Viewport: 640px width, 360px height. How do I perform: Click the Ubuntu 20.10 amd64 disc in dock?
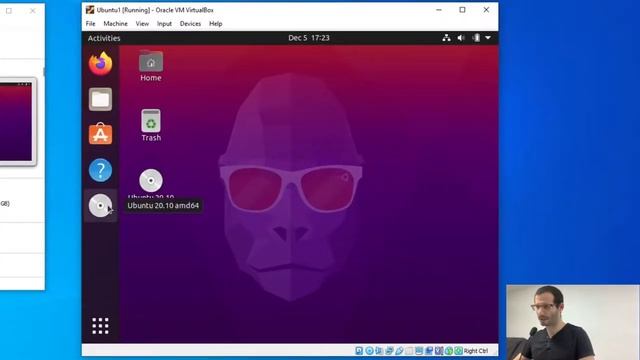[x=100, y=205]
